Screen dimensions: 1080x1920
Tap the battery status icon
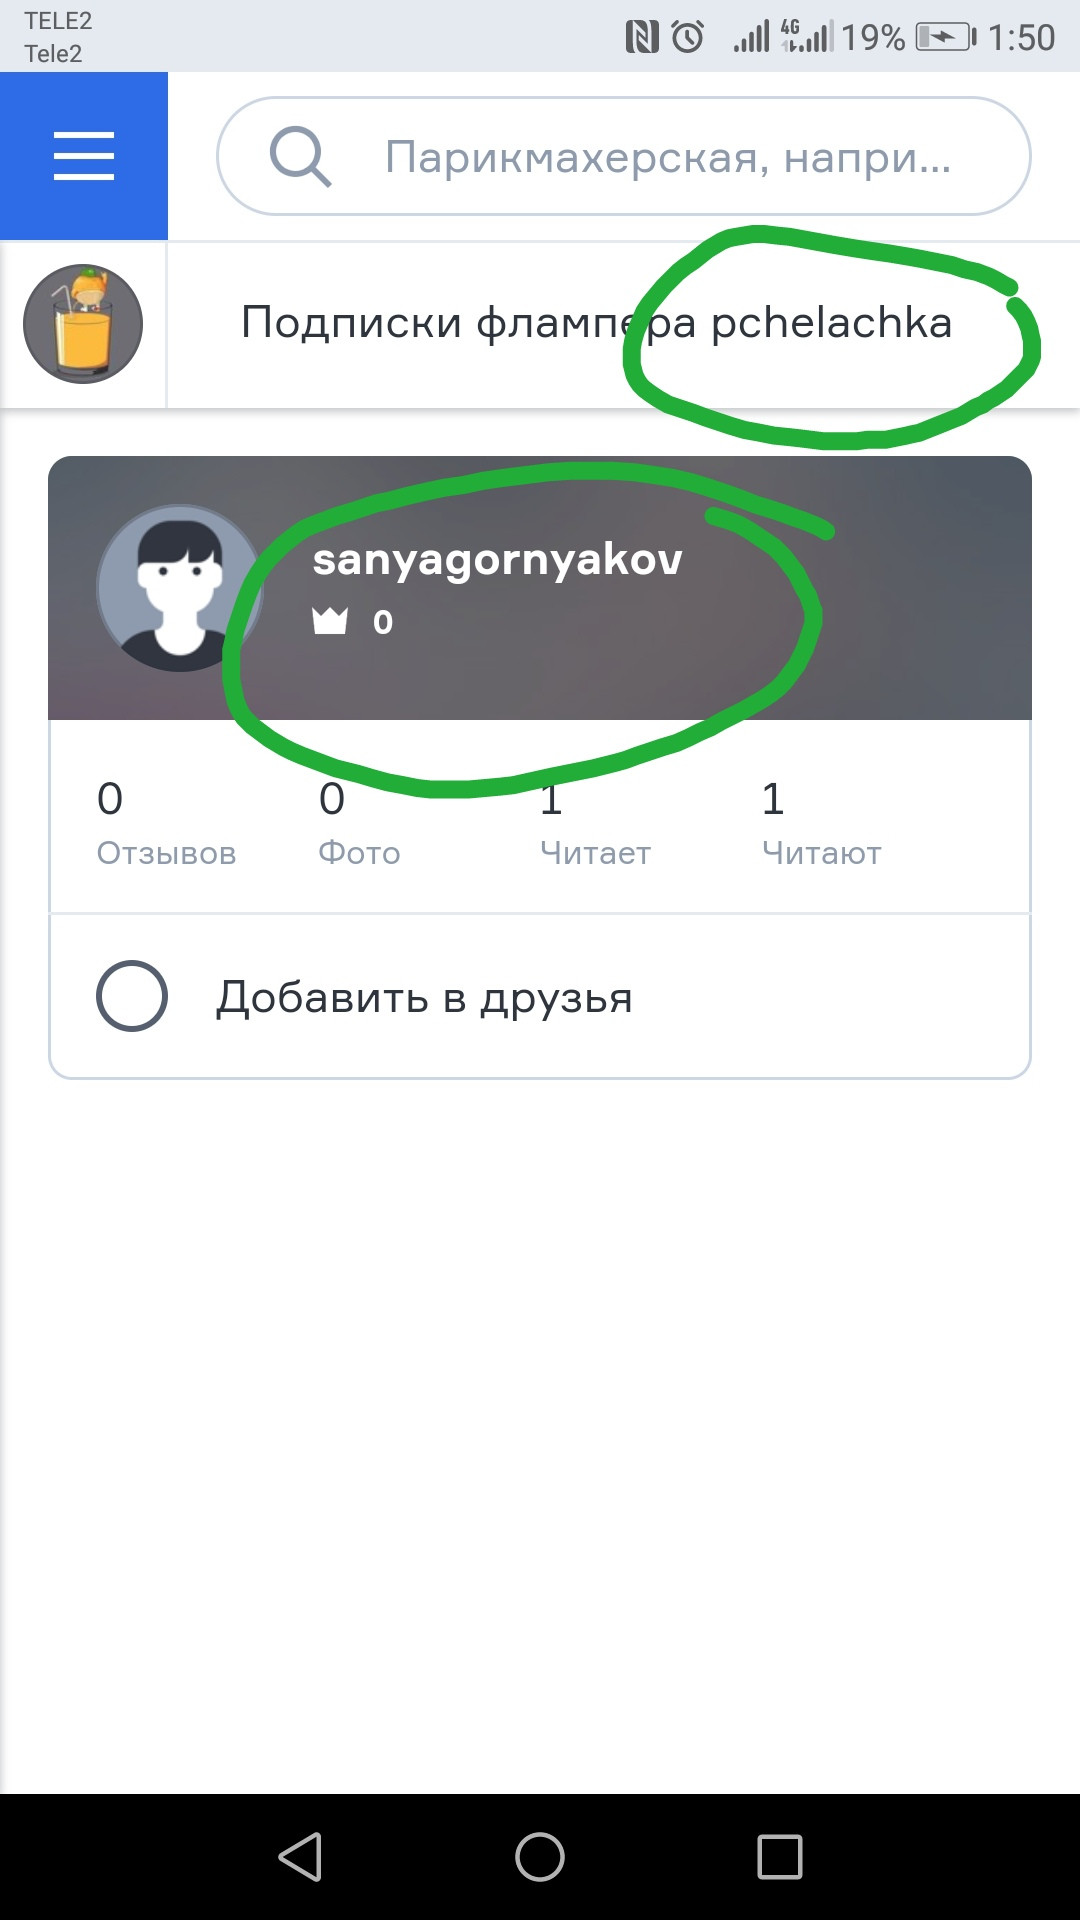point(945,37)
